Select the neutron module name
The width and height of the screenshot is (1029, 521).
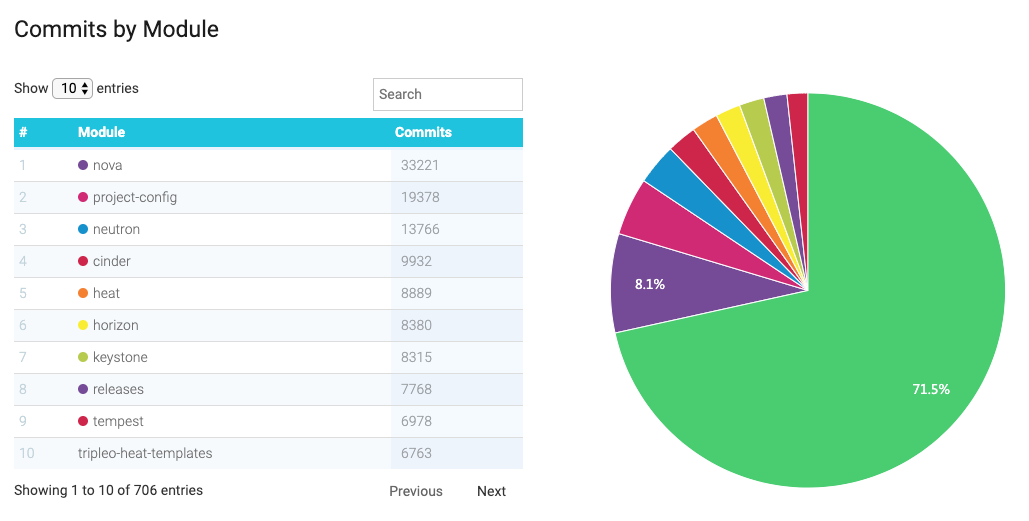pyautogui.click(x=116, y=230)
